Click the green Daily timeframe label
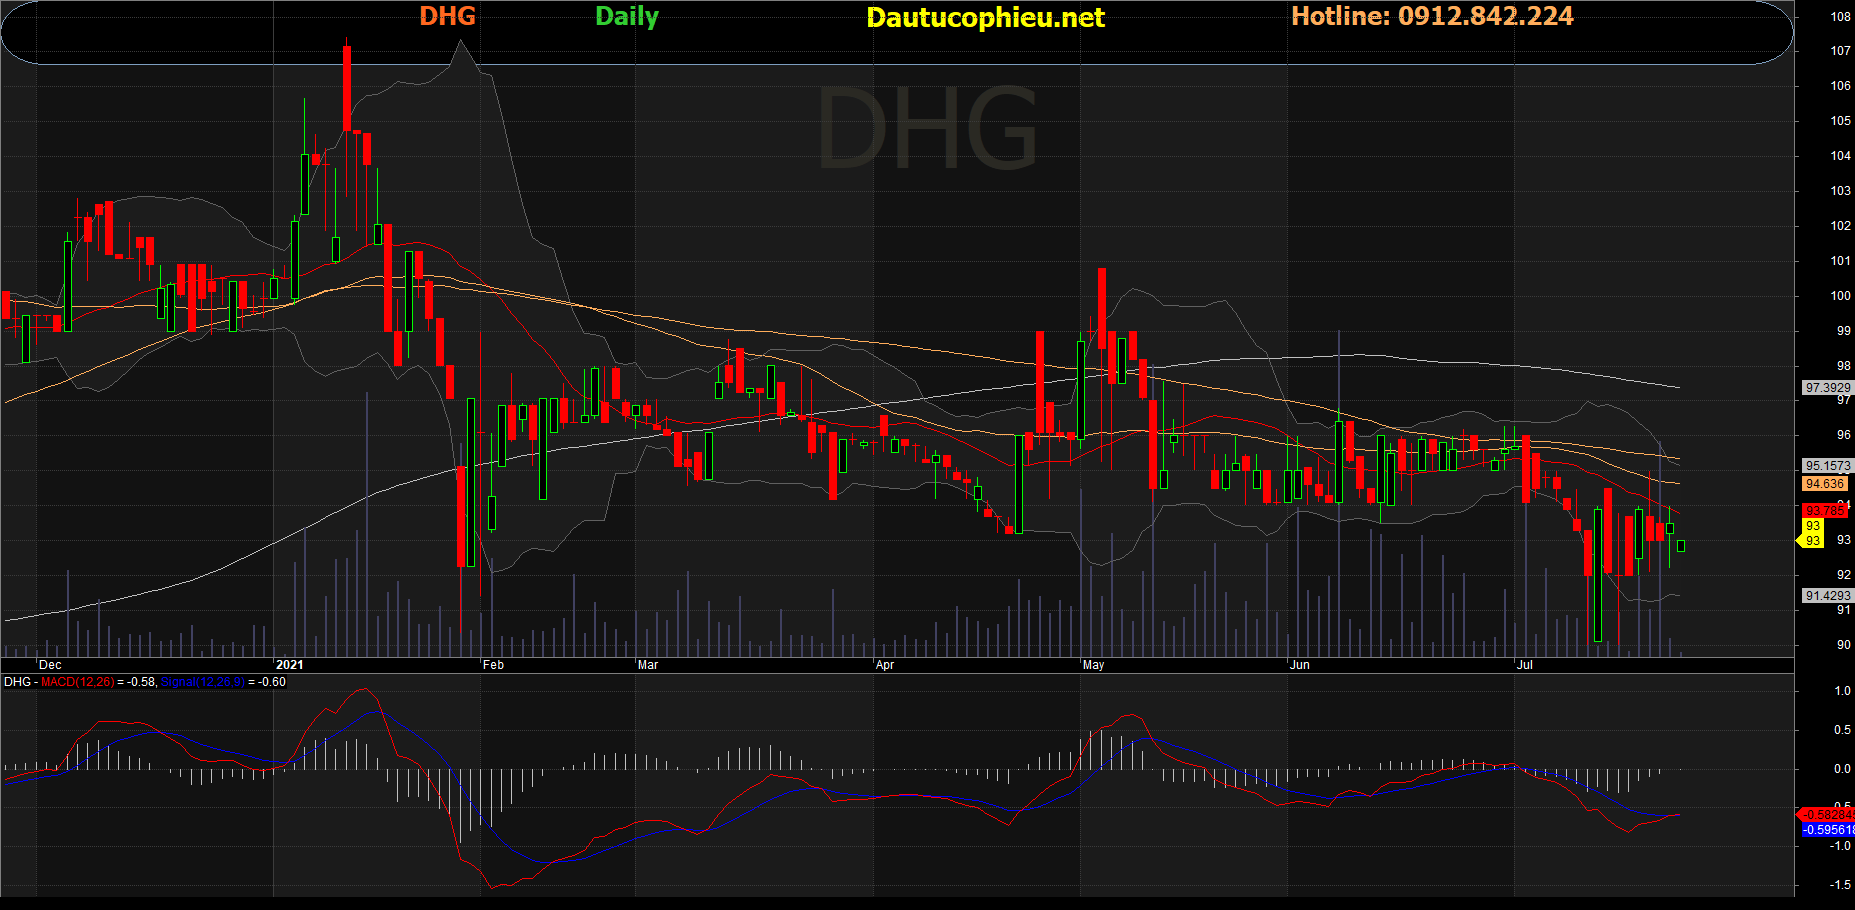The height and width of the screenshot is (910, 1855). 627,17
